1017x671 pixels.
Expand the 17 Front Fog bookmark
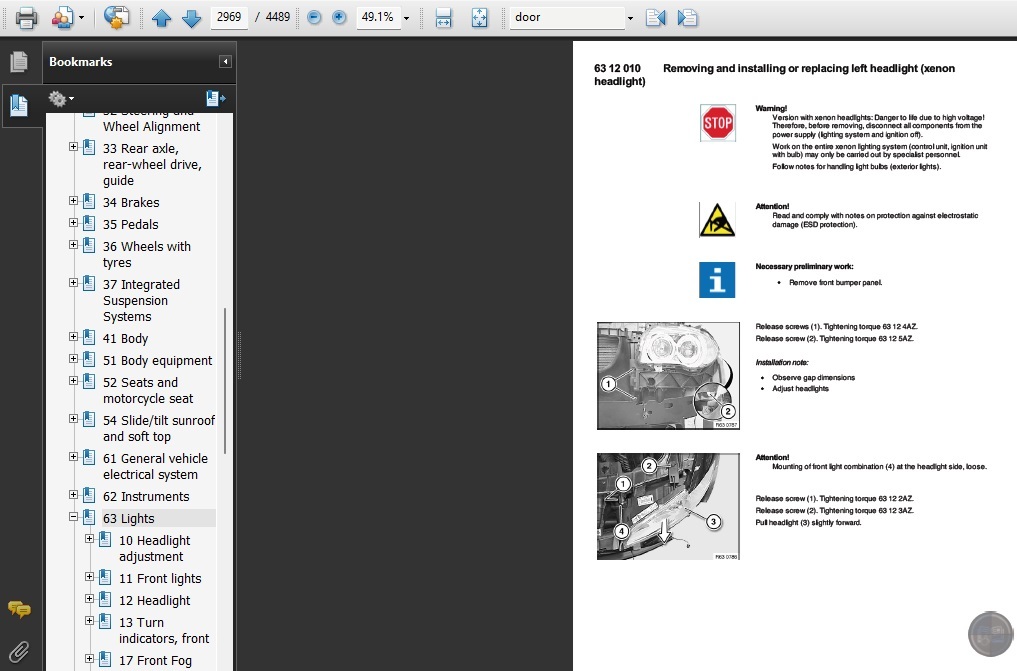[x=90, y=659]
